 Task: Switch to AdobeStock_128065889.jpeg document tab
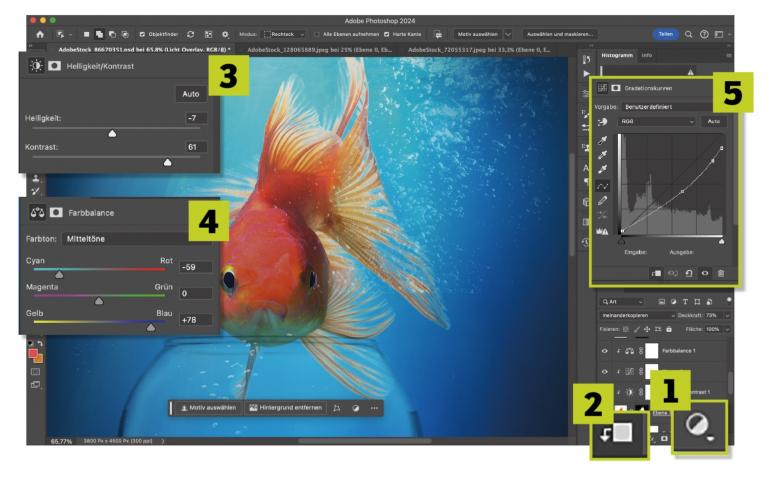coord(319,50)
